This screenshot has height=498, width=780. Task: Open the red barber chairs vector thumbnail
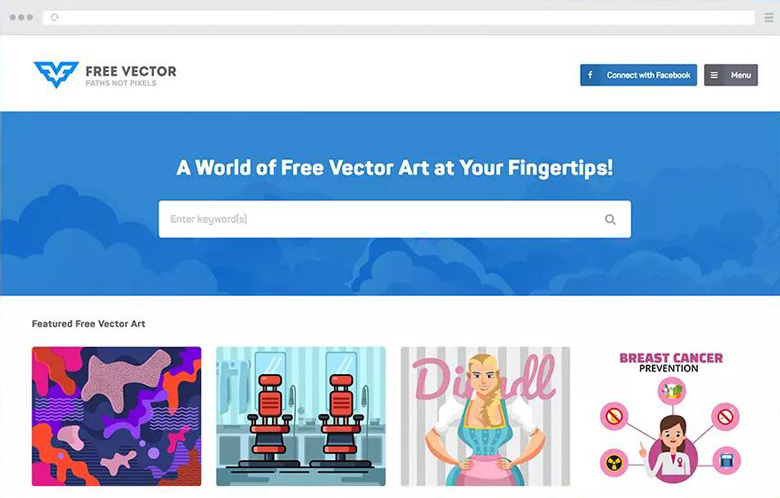click(x=300, y=416)
